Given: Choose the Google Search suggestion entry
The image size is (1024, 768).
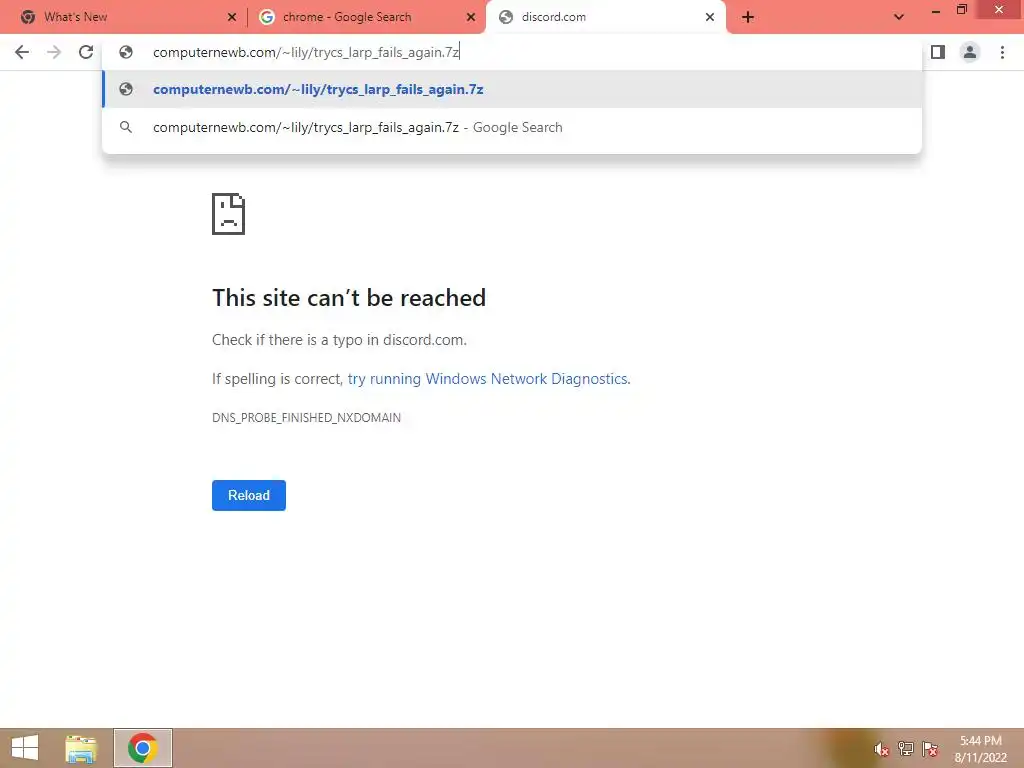Looking at the screenshot, I should click(512, 127).
